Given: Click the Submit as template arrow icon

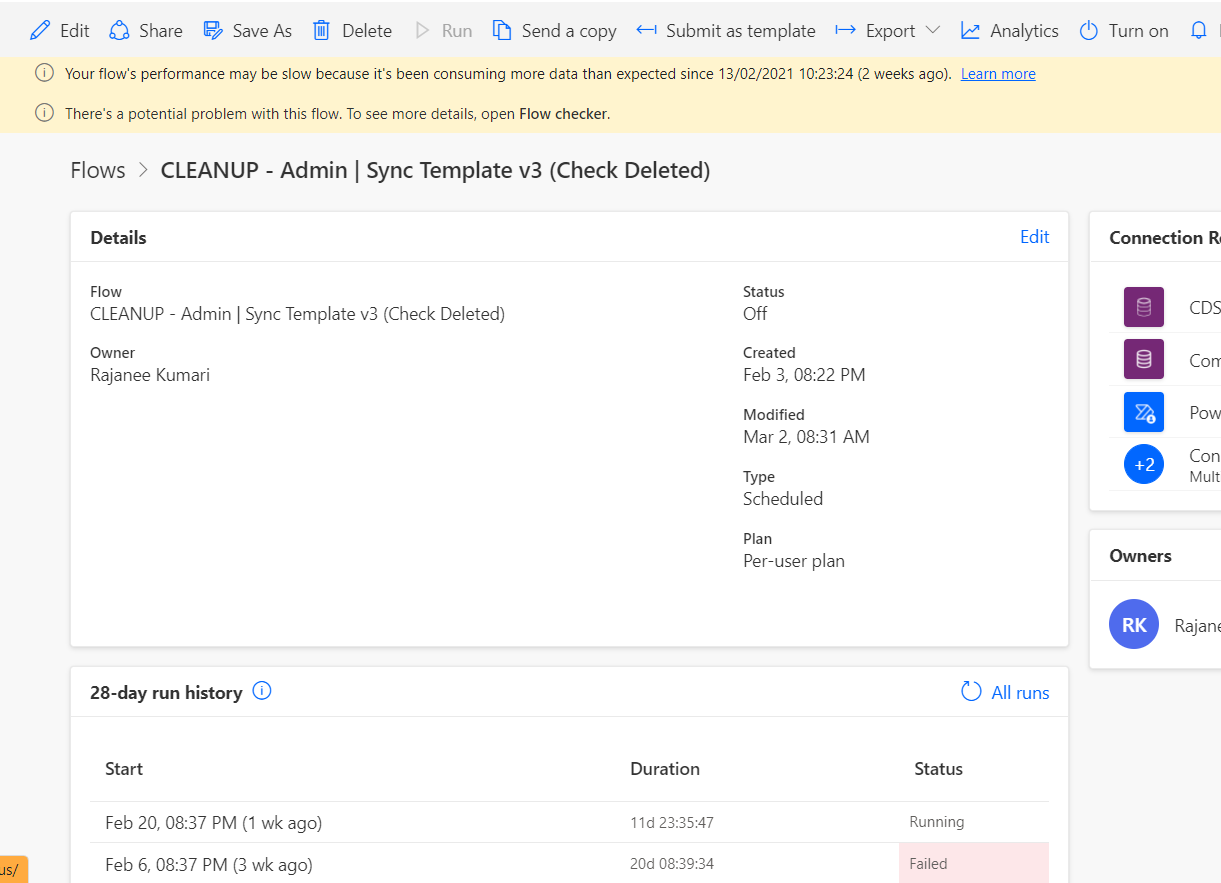Looking at the screenshot, I should (647, 31).
